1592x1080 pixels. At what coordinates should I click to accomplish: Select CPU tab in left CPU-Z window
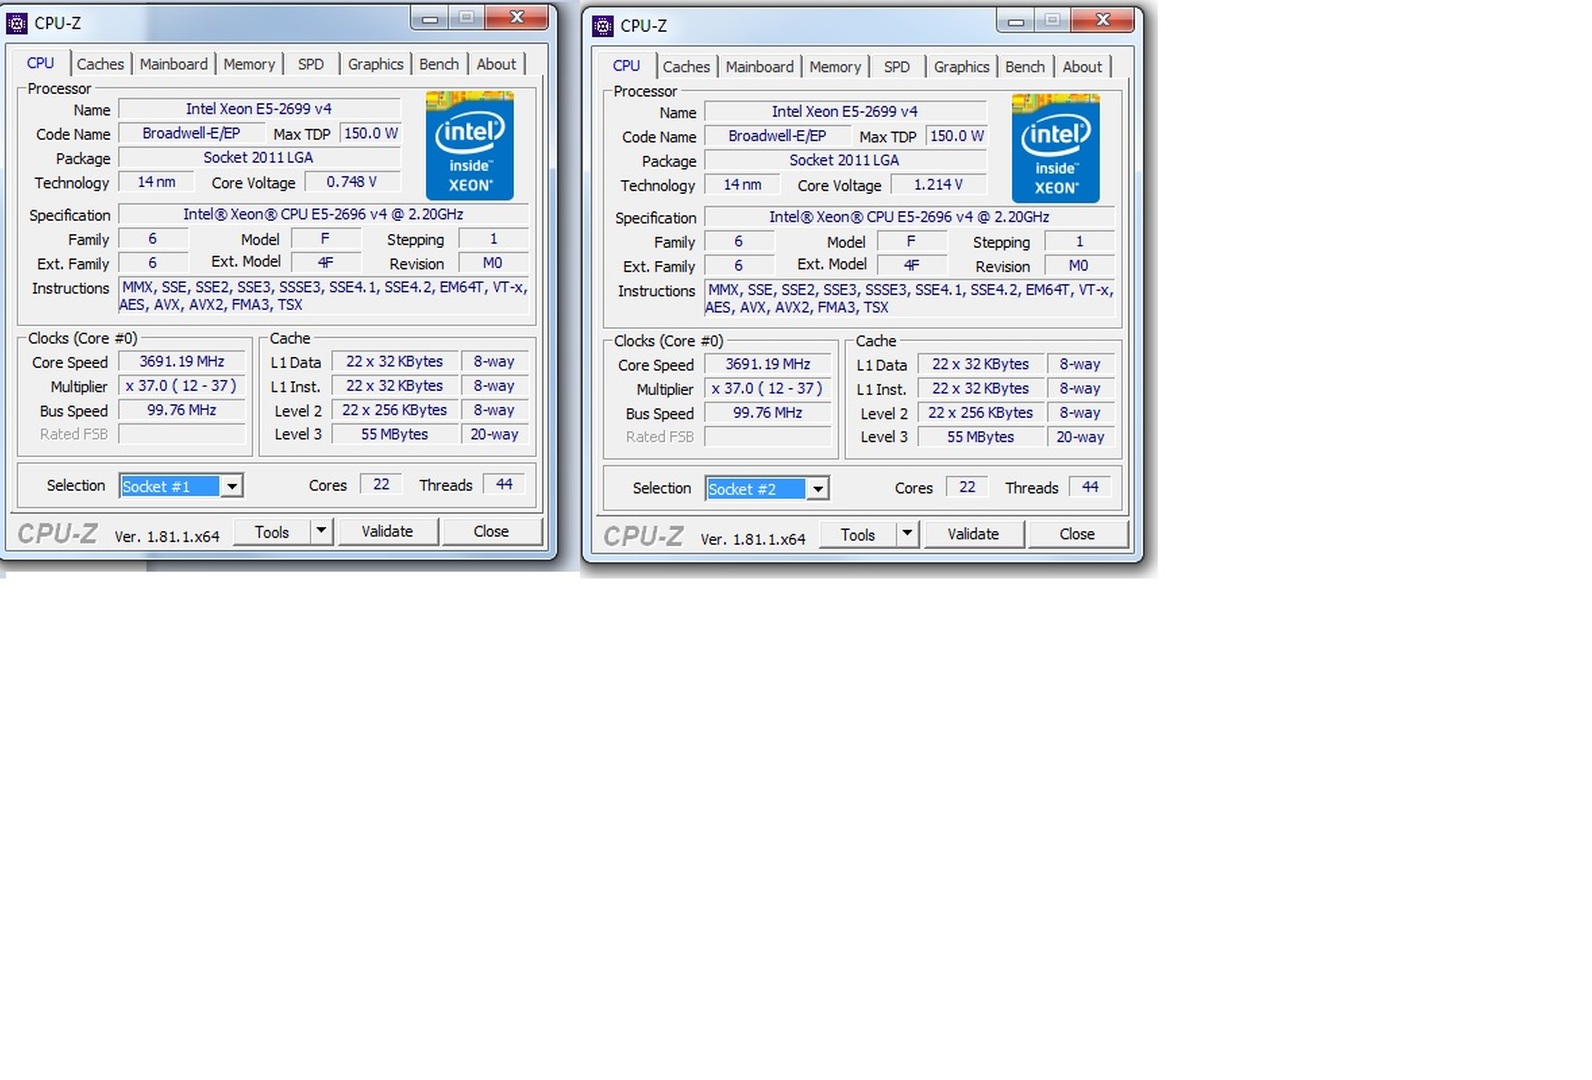pos(41,63)
